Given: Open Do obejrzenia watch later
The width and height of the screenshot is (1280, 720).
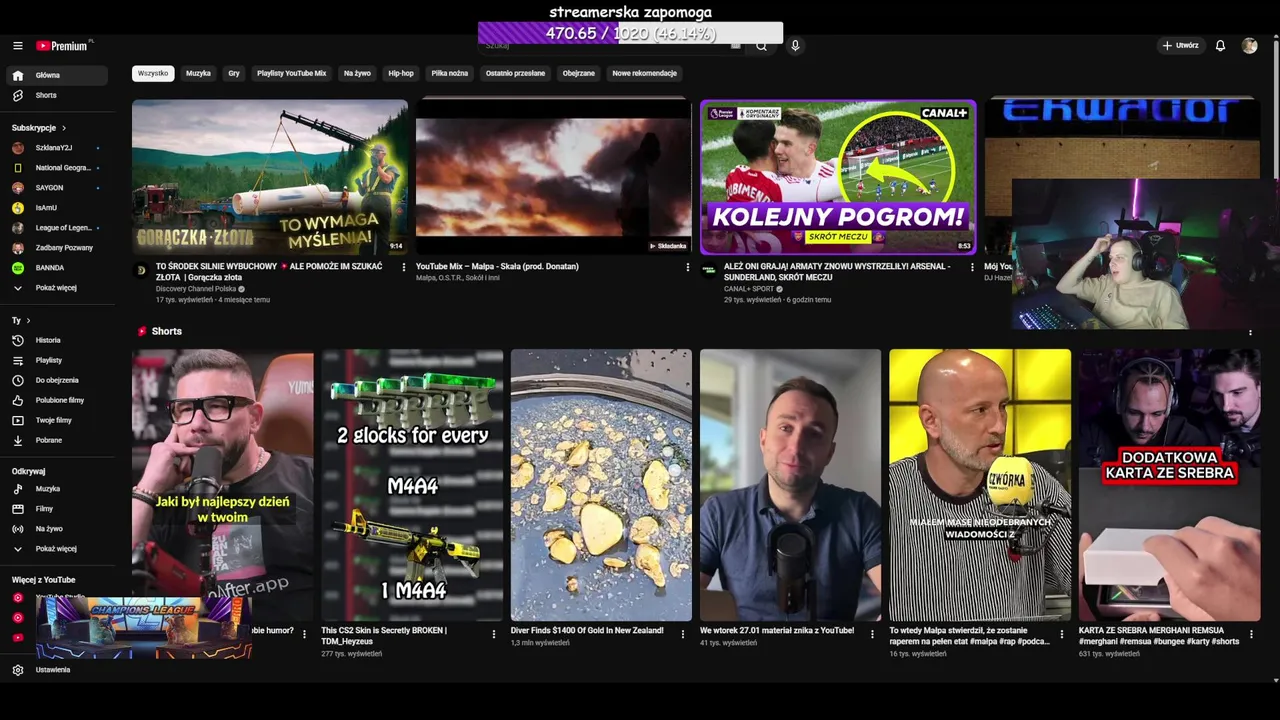Looking at the screenshot, I should tap(59, 380).
